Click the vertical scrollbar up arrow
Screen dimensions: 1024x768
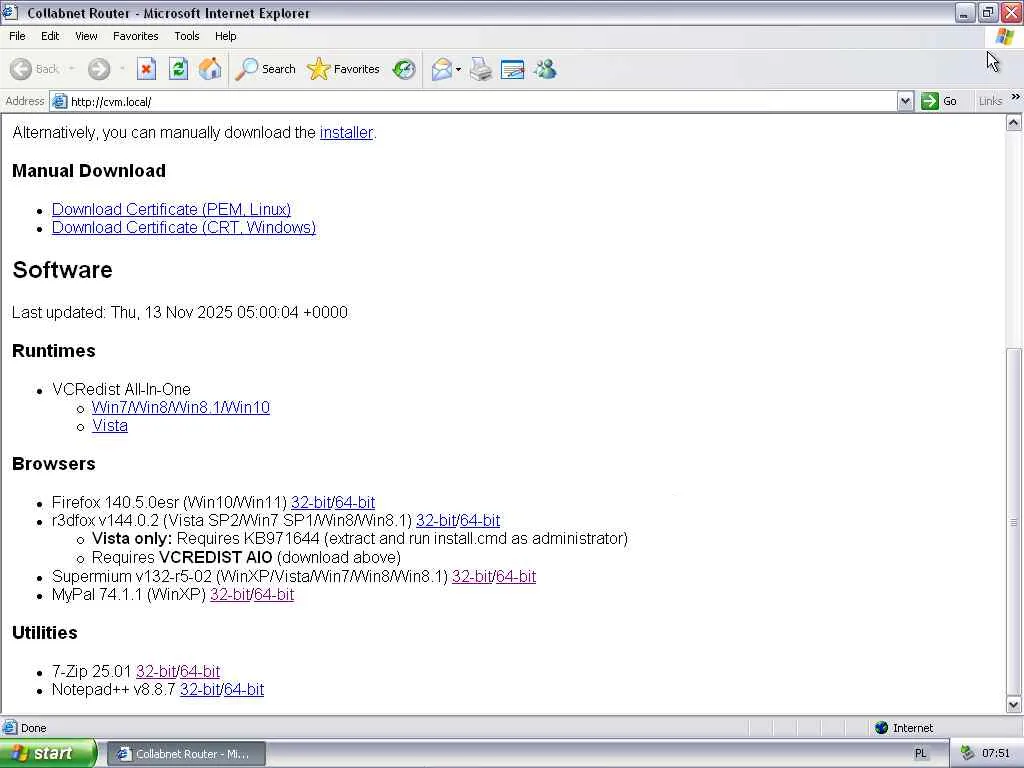click(x=1014, y=123)
